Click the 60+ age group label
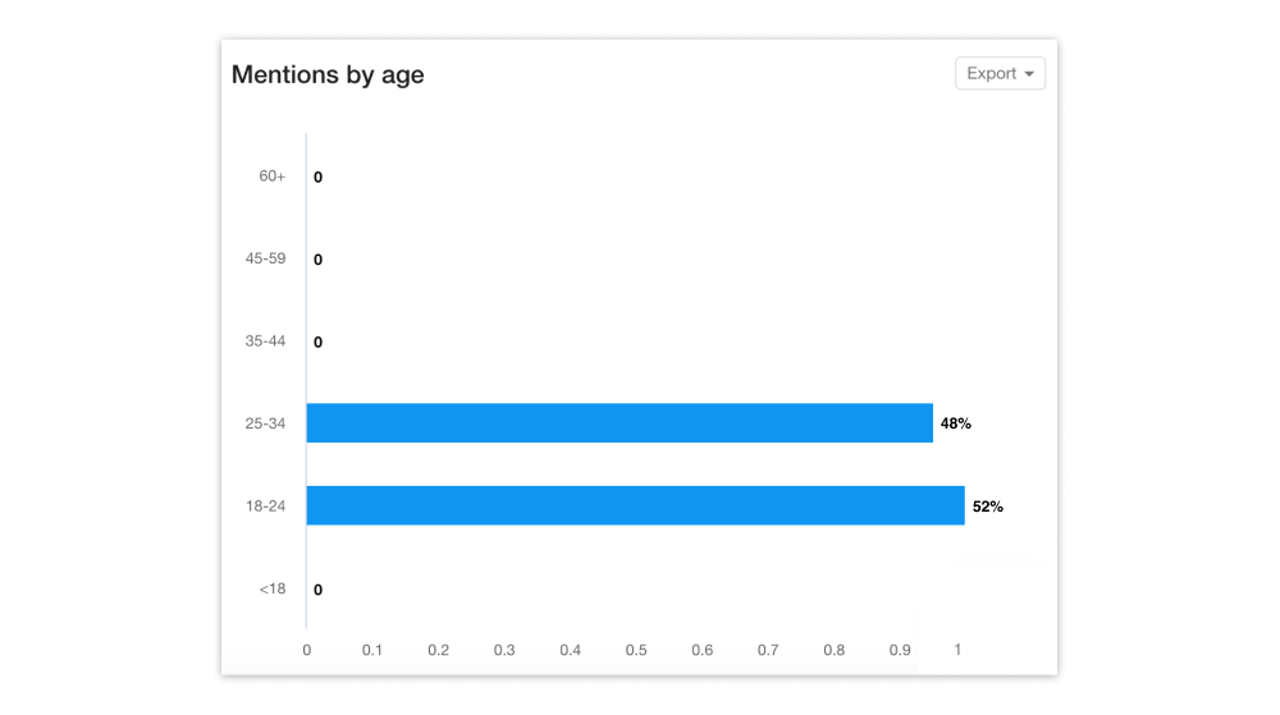Screen dimensions: 1280x715 [x=272, y=176]
